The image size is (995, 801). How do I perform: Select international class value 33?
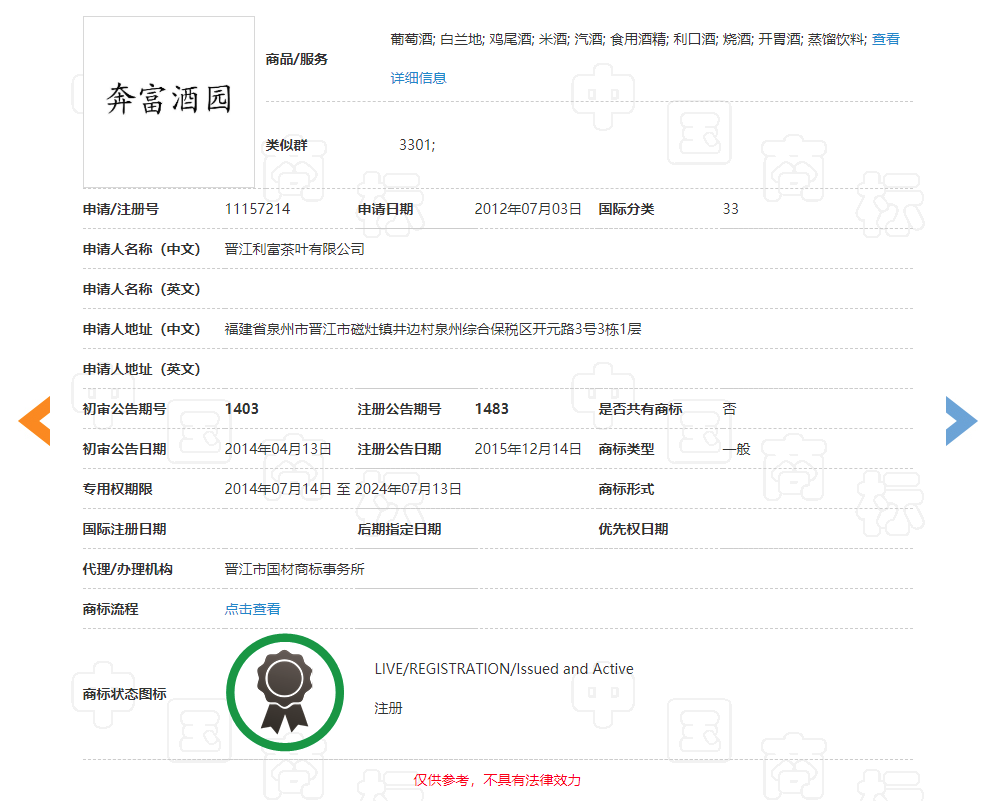(730, 209)
